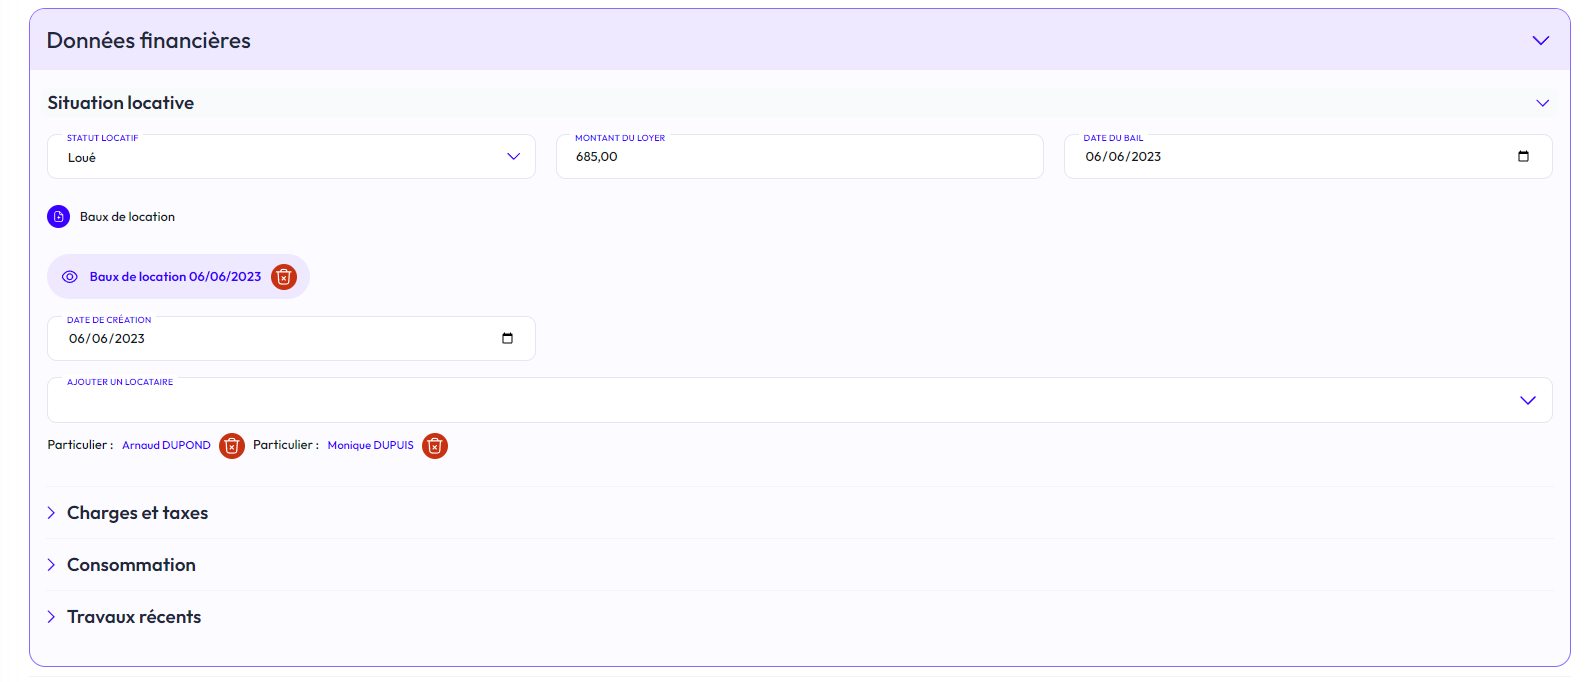Open the Monique DUPUIS tenant link
The width and height of the screenshot is (1596, 682).
[x=370, y=446]
